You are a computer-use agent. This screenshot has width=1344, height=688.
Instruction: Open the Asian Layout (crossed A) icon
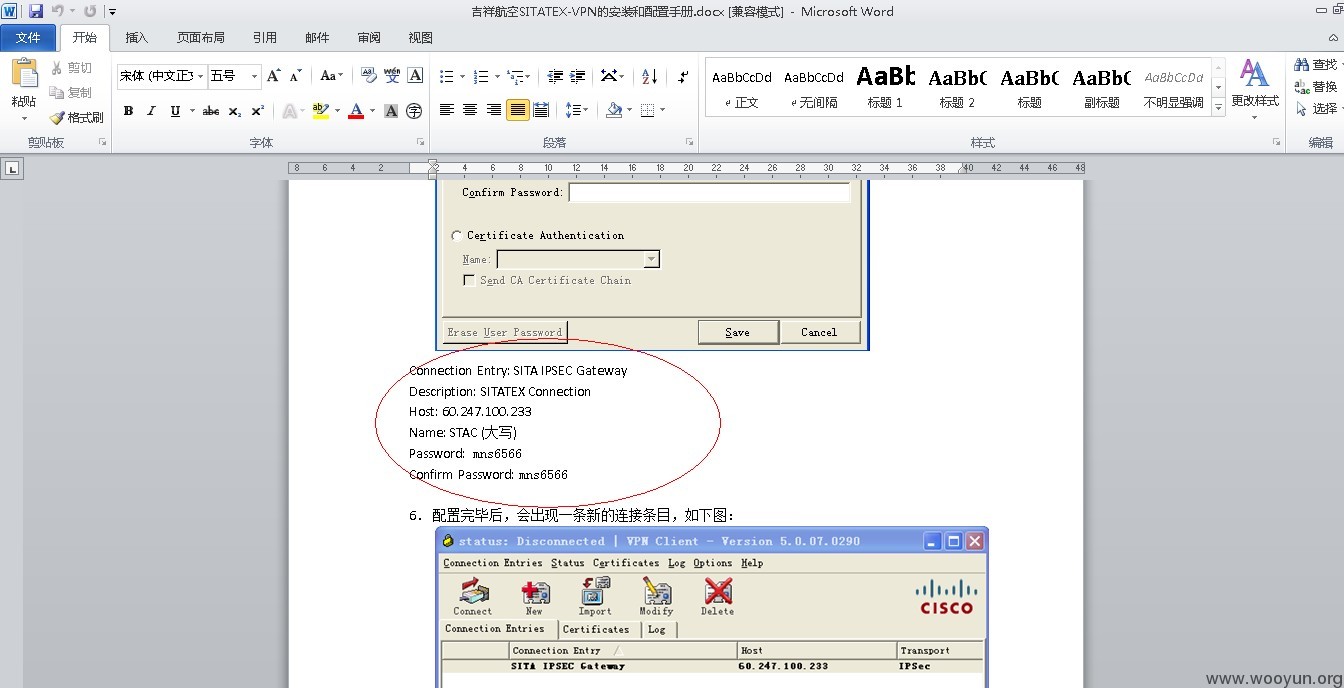[608, 76]
